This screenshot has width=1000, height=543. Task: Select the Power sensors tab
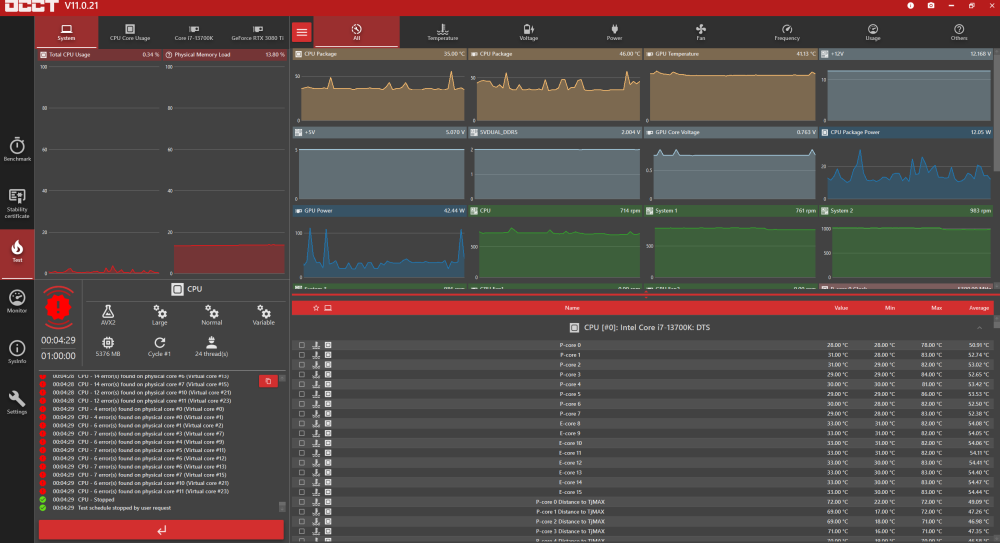615,32
